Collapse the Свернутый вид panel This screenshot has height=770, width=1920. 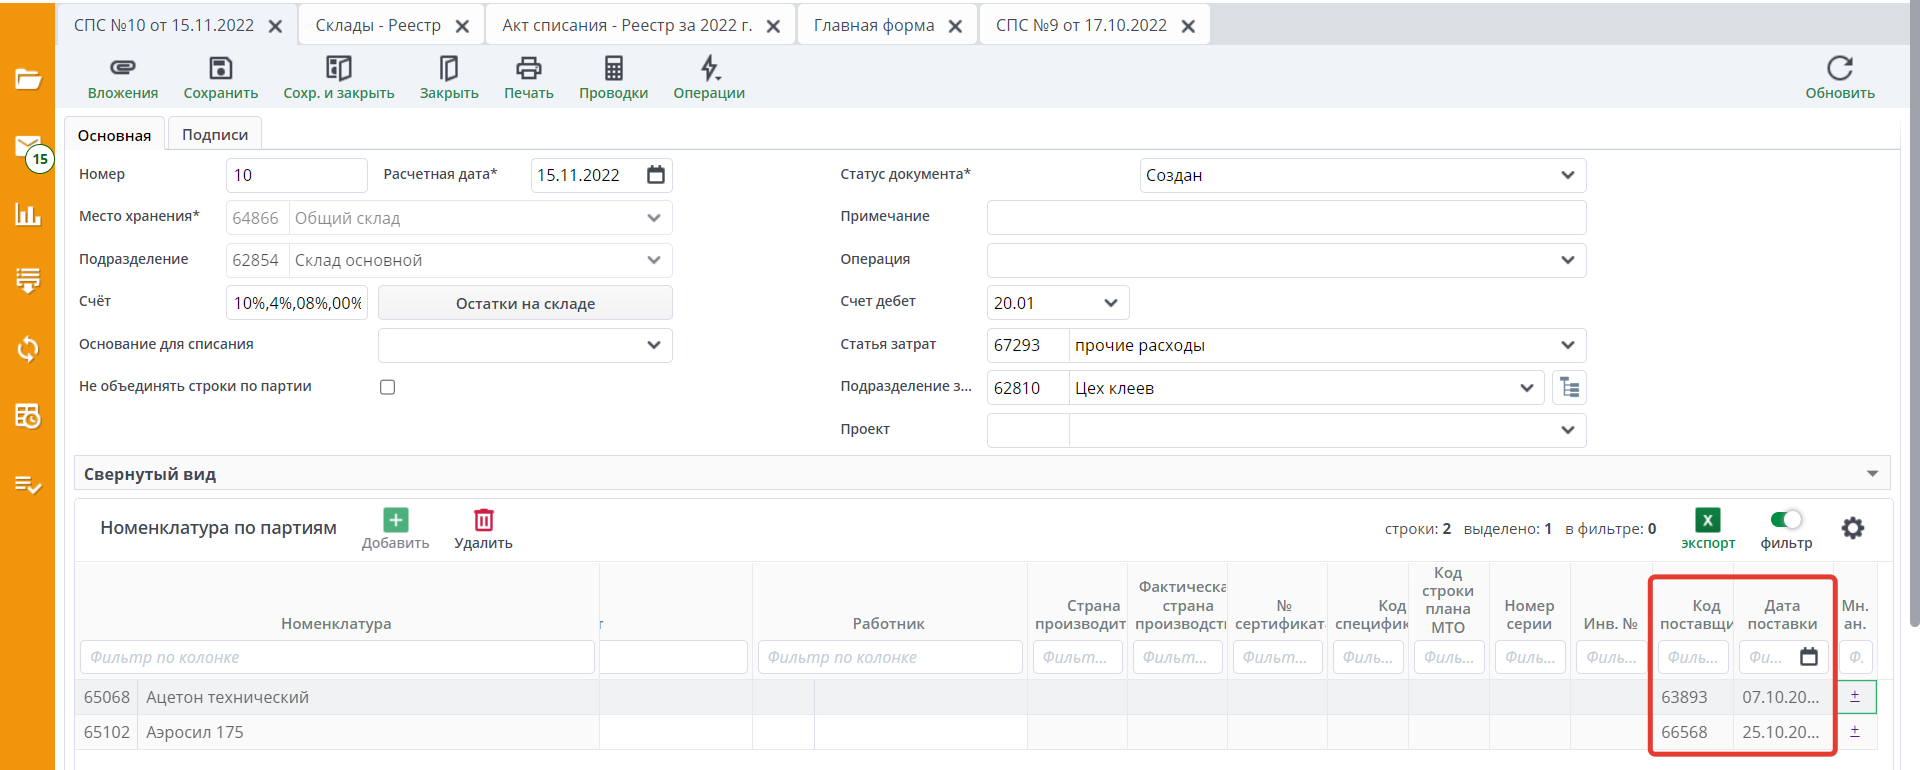point(1872,474)
